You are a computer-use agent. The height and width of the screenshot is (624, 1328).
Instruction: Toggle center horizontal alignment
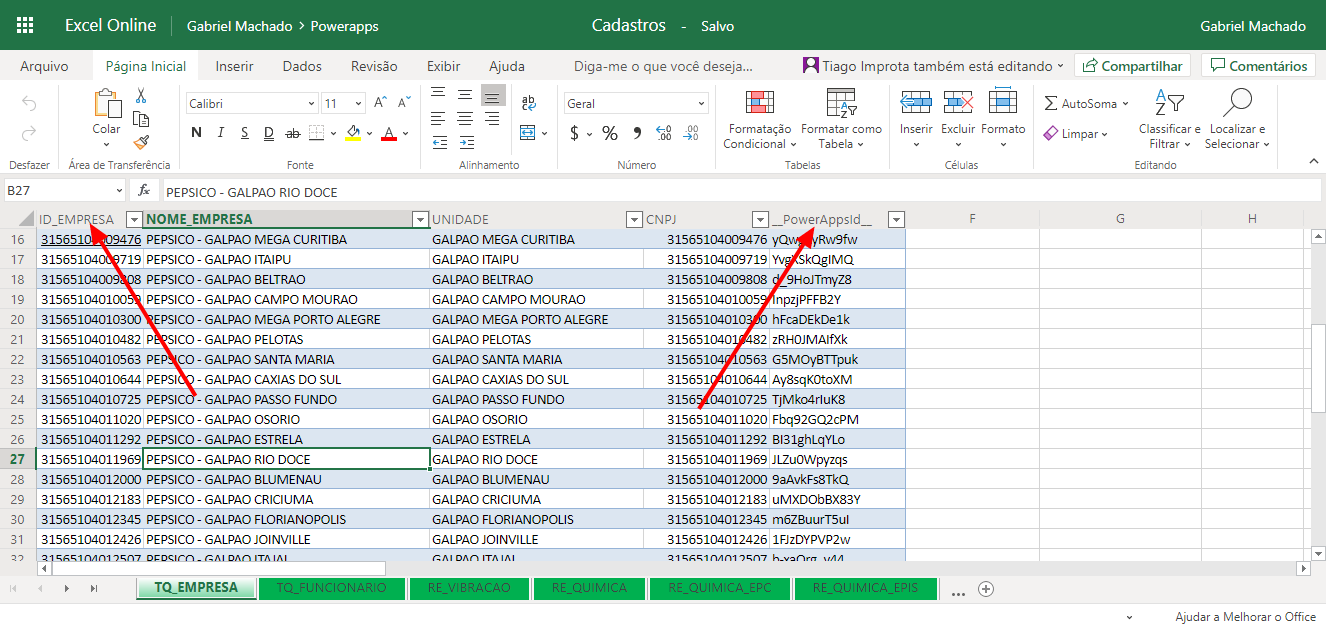coord(465,118)
